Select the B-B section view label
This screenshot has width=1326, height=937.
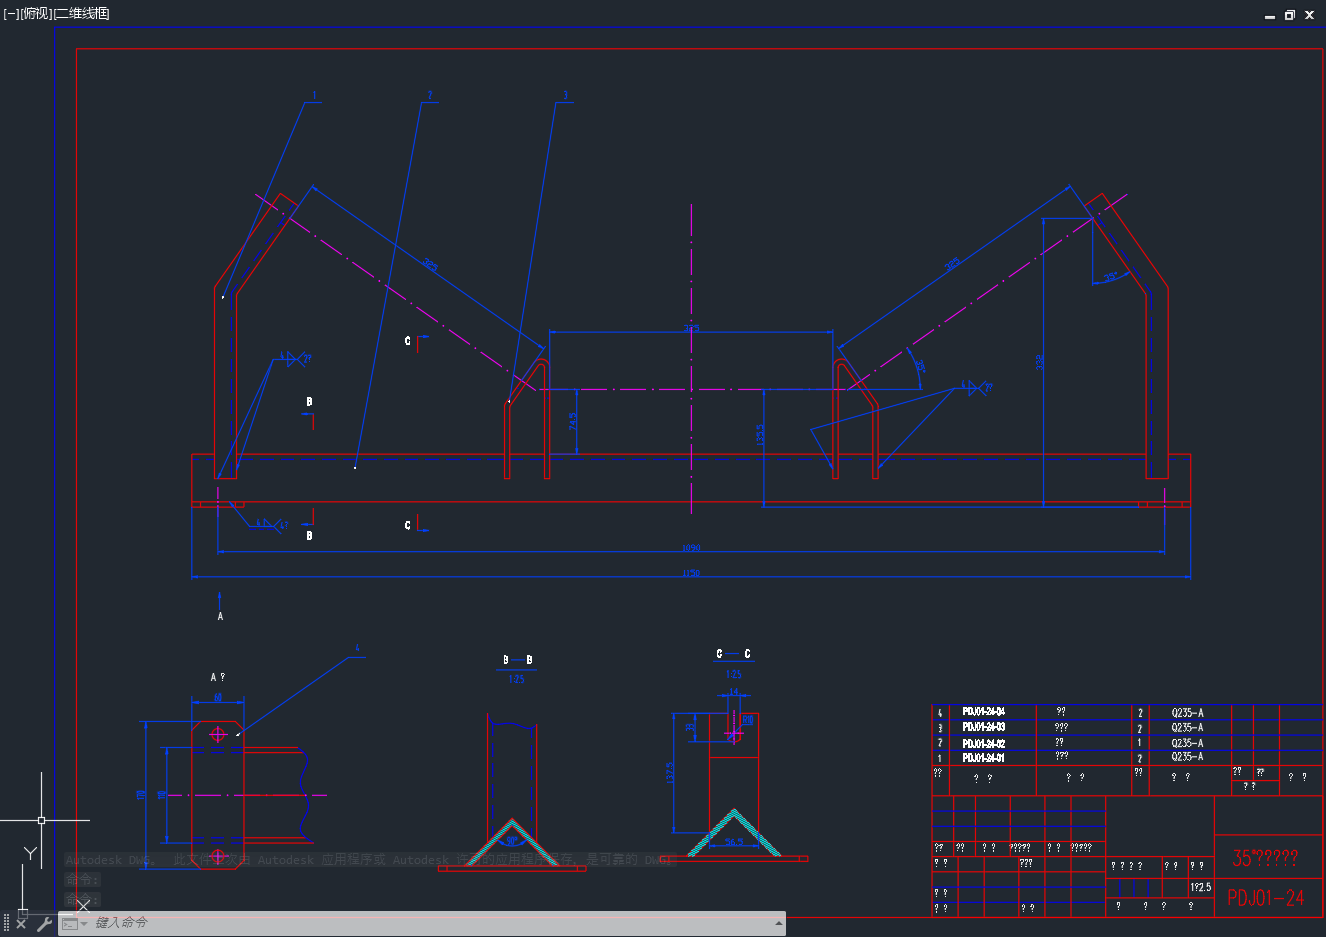point(517,660)
